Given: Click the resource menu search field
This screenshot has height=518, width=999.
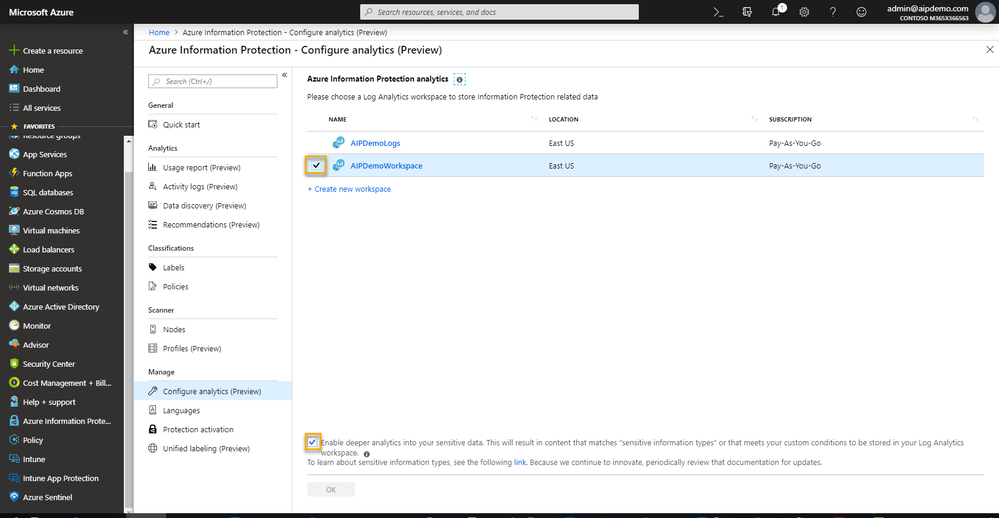Looking at the screenshot, I should tap(213, 82).
